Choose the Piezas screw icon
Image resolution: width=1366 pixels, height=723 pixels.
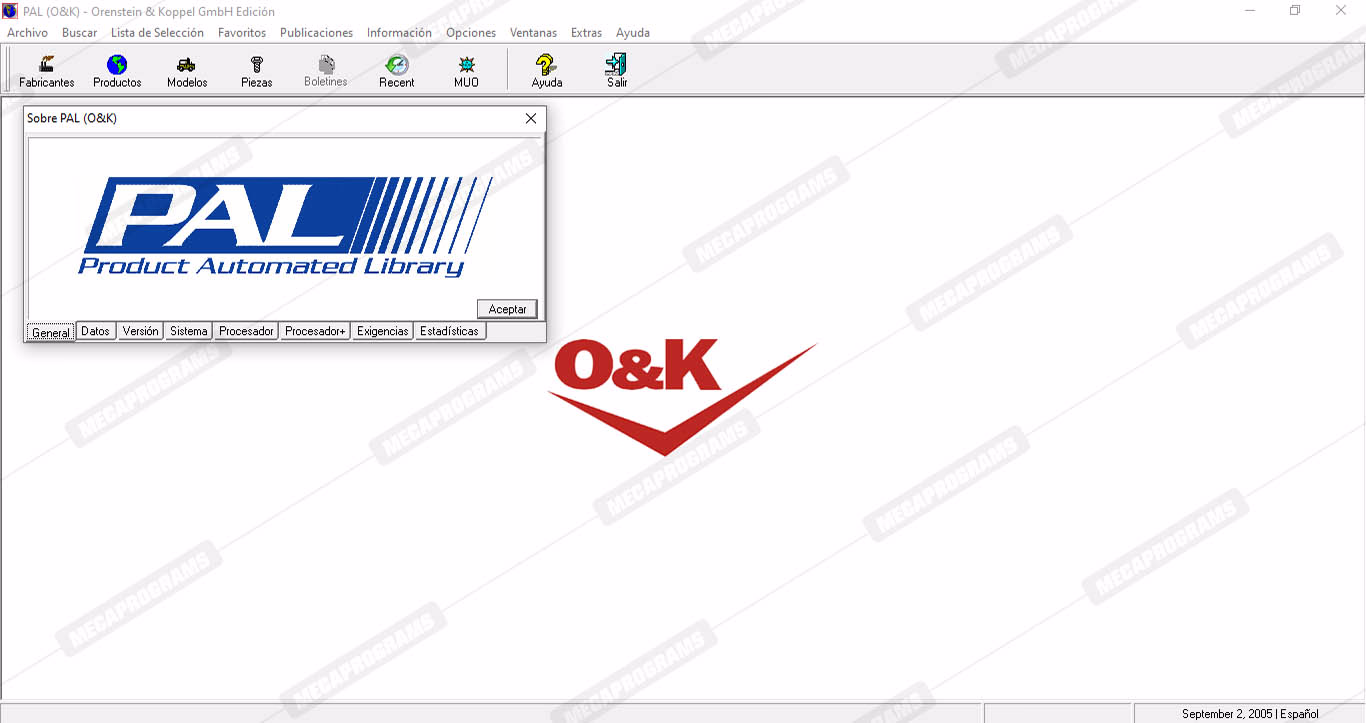point(257,71)
